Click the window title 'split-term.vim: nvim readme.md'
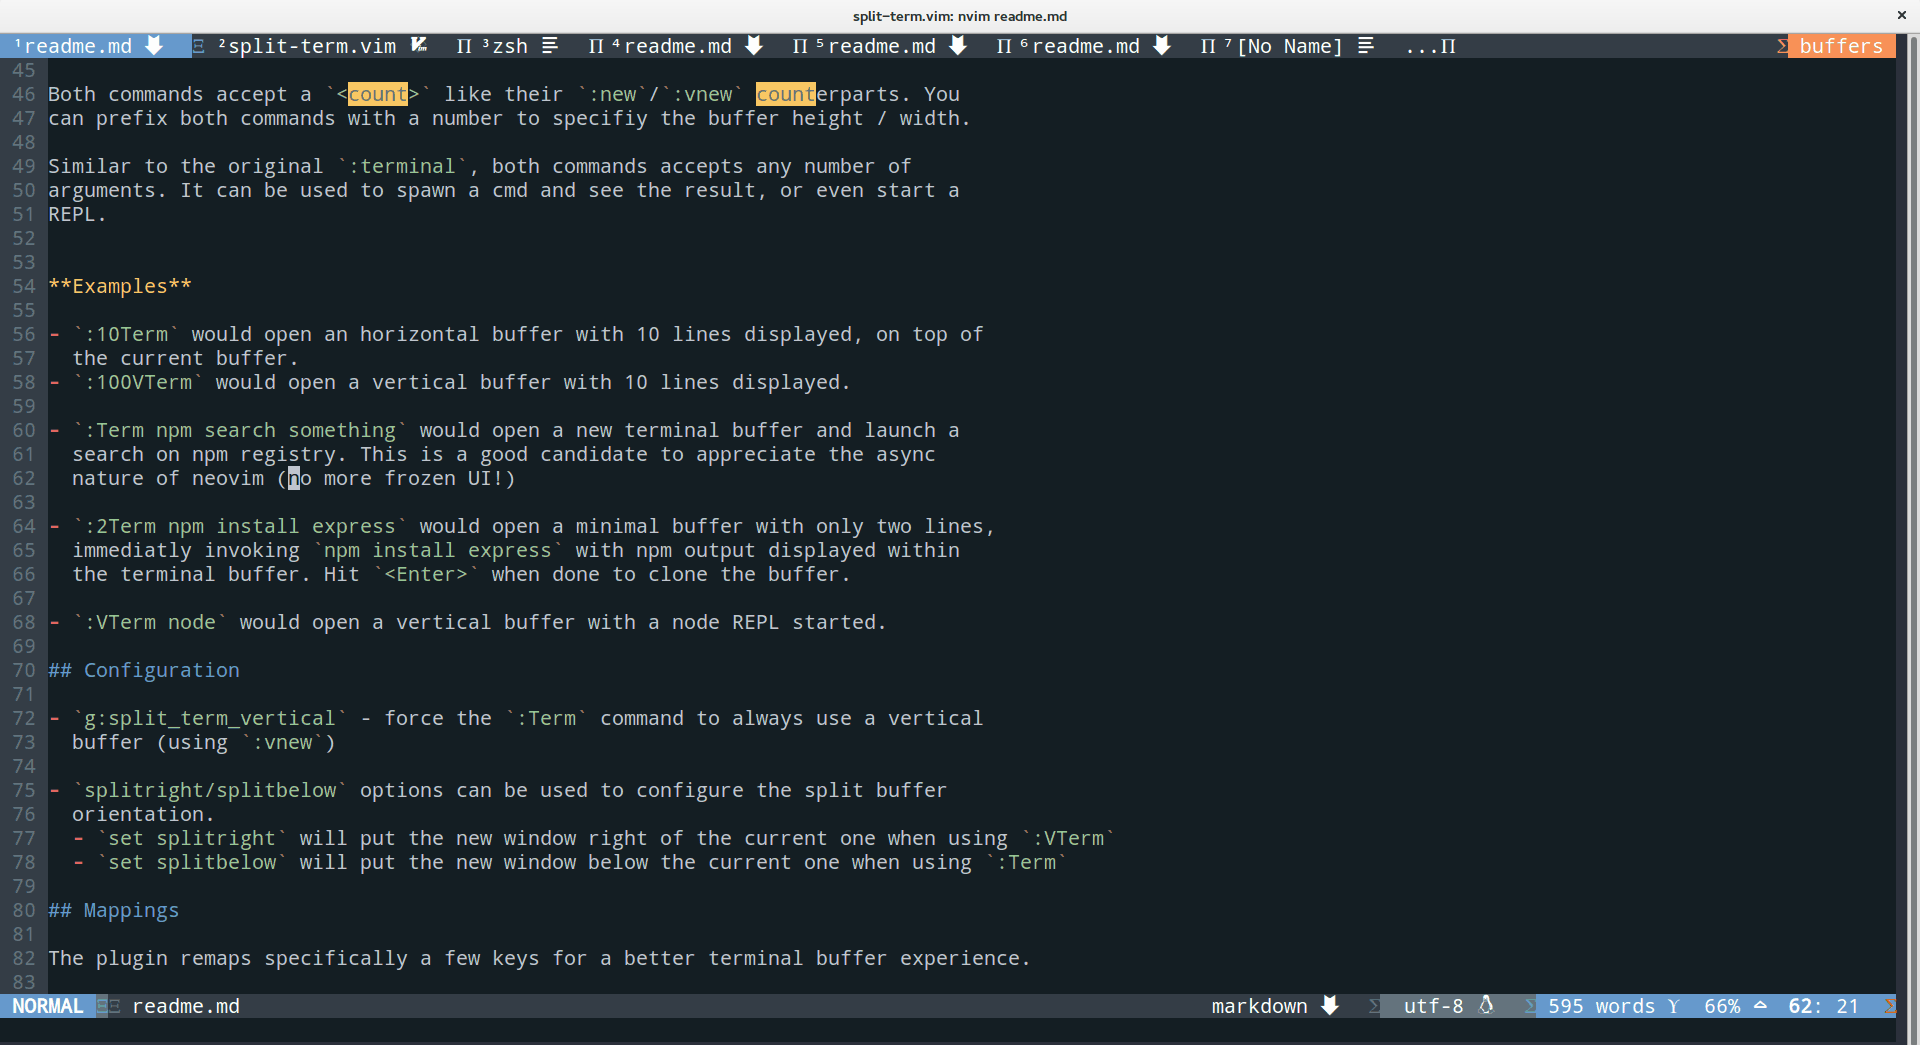Viewport: 1920px width, 1045px height. click(960, 16)
